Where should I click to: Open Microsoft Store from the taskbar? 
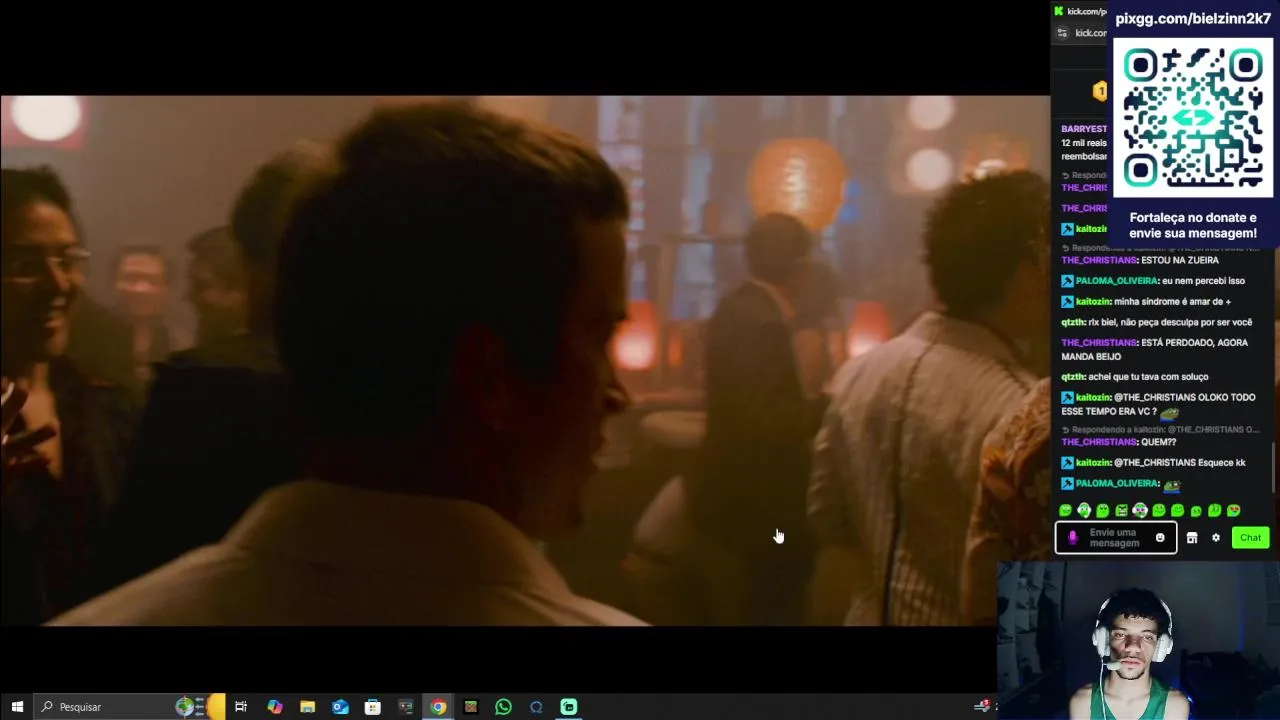click(373, 707)
